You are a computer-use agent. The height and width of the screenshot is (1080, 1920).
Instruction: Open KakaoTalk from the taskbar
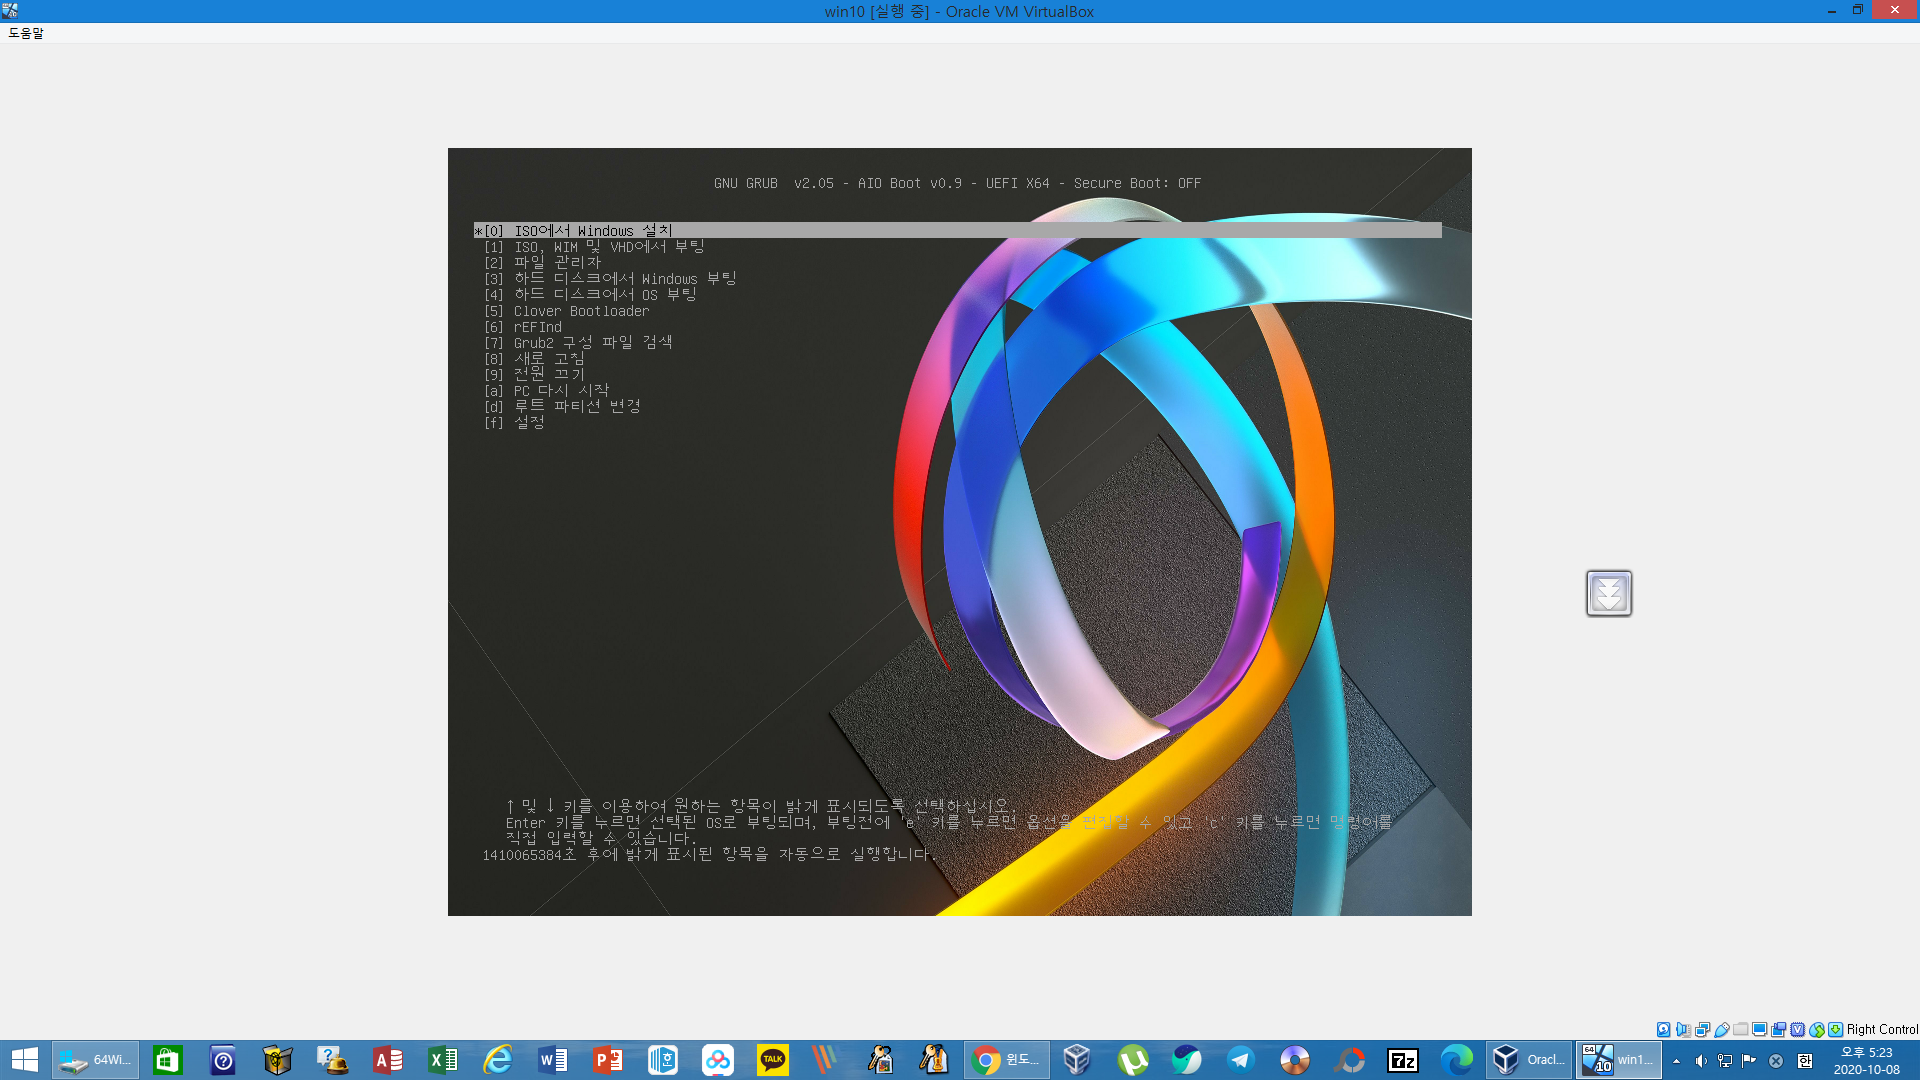point(773,1060)
